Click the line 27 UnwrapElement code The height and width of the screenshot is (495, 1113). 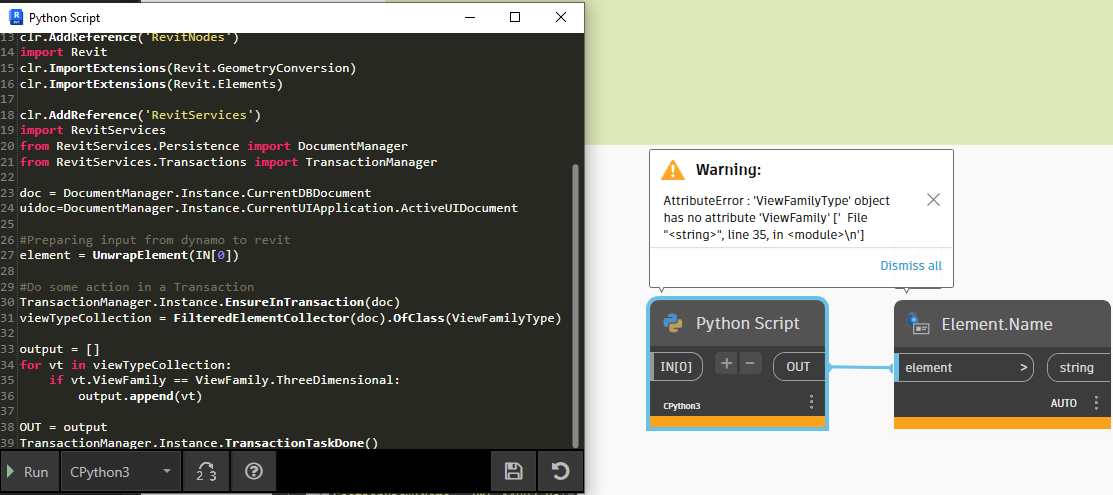[129, 256]
